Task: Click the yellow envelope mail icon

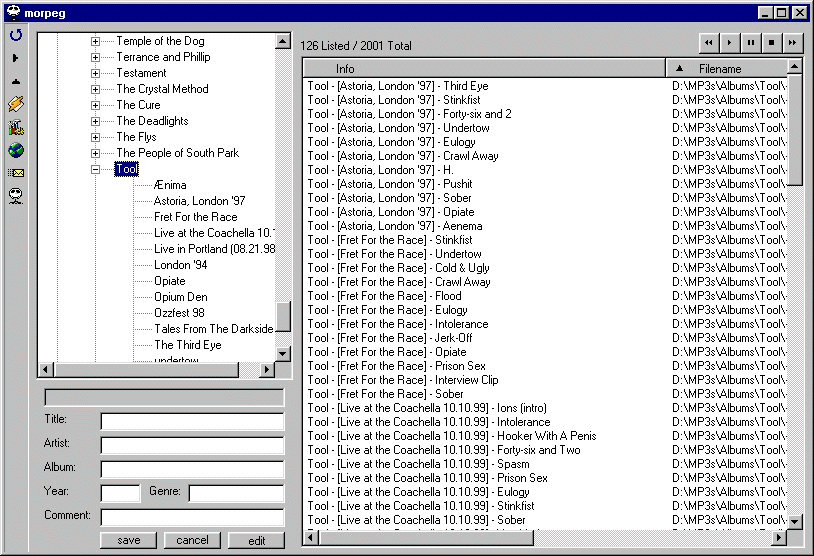Action: tap(16, 173)
